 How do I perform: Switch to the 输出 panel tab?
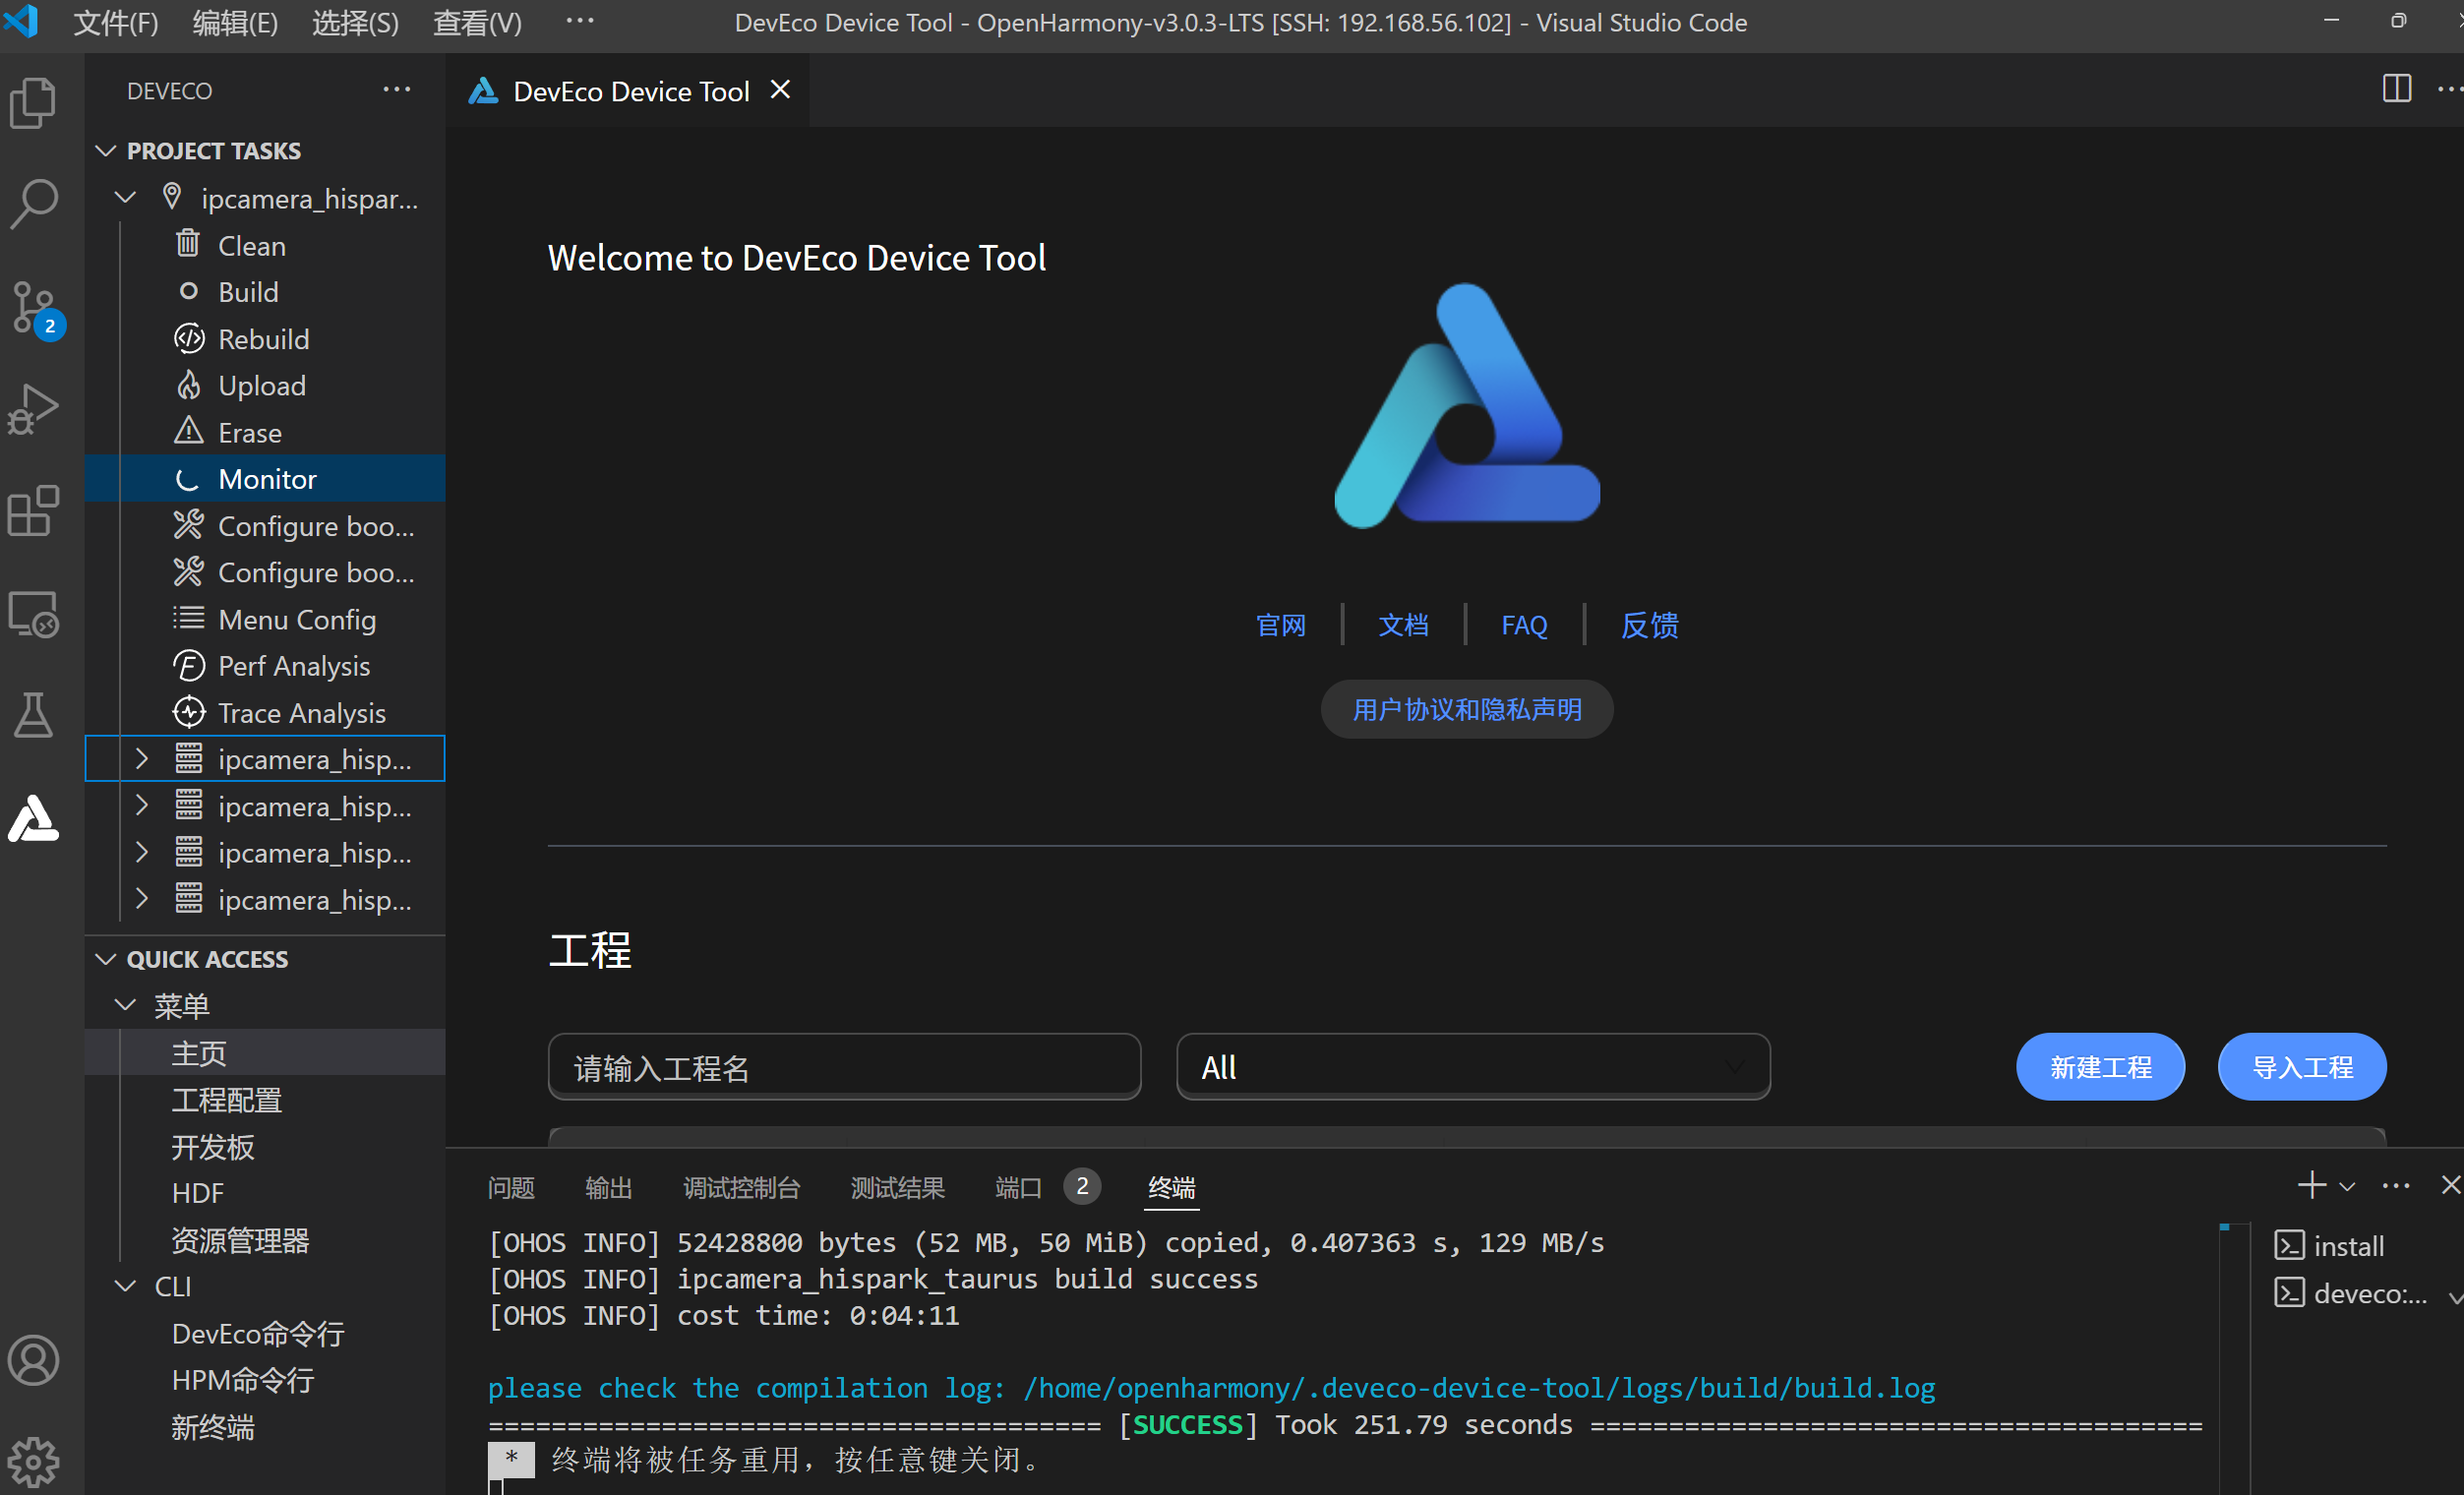pyautogui.click(x=608, y=1187)
